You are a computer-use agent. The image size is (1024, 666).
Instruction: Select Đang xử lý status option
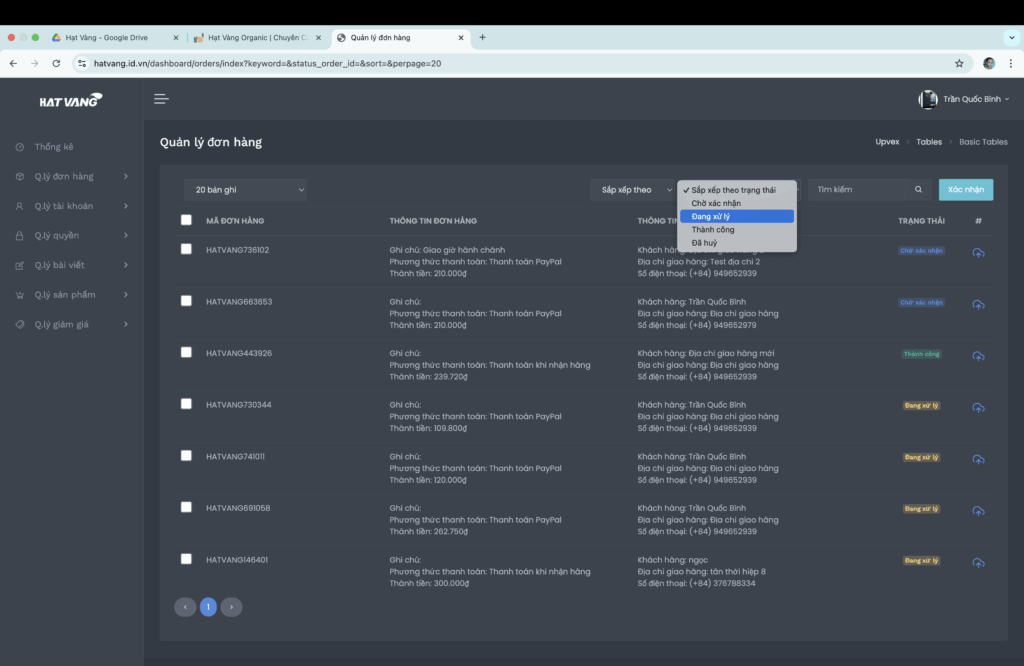[737, 216]
